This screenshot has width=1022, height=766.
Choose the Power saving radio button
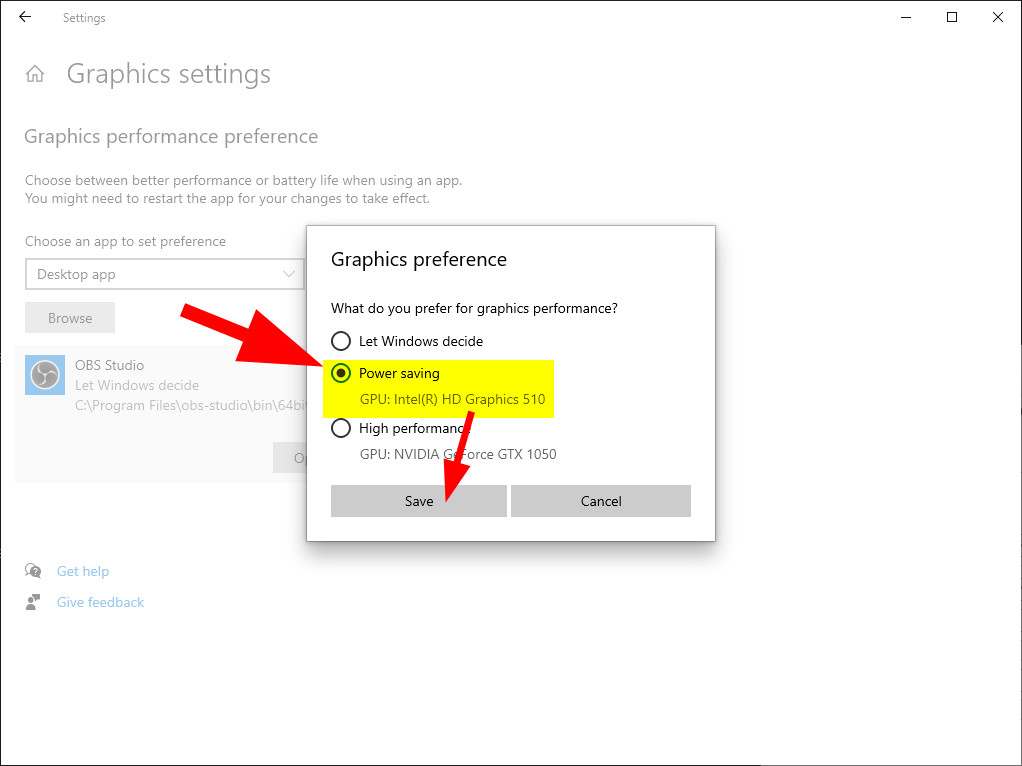(341, 373)
